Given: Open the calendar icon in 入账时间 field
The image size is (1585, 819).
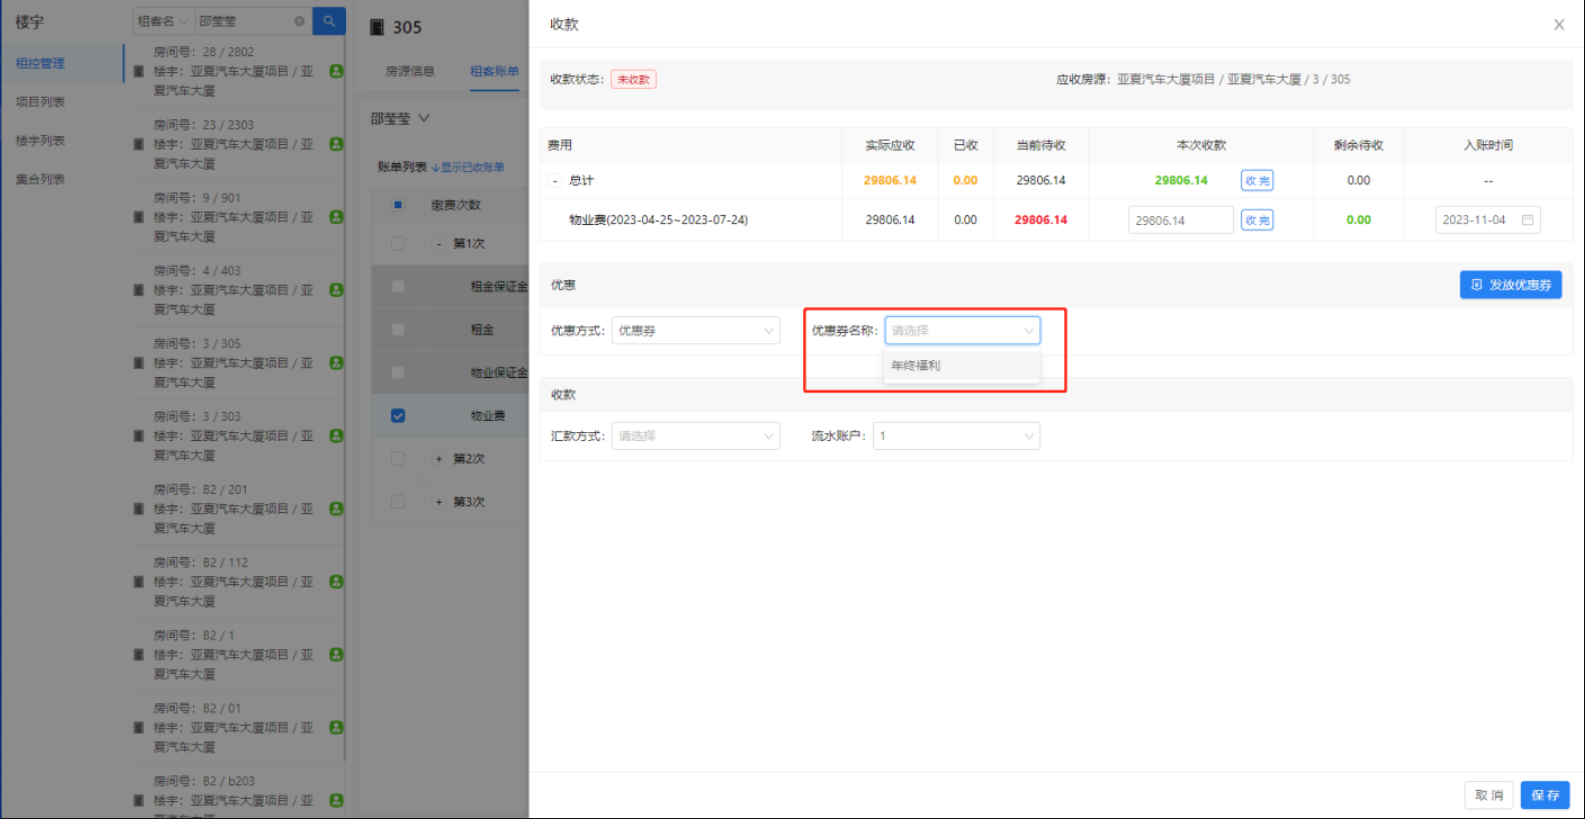Looking at the screenshot, I should (x=1527, y=220).
